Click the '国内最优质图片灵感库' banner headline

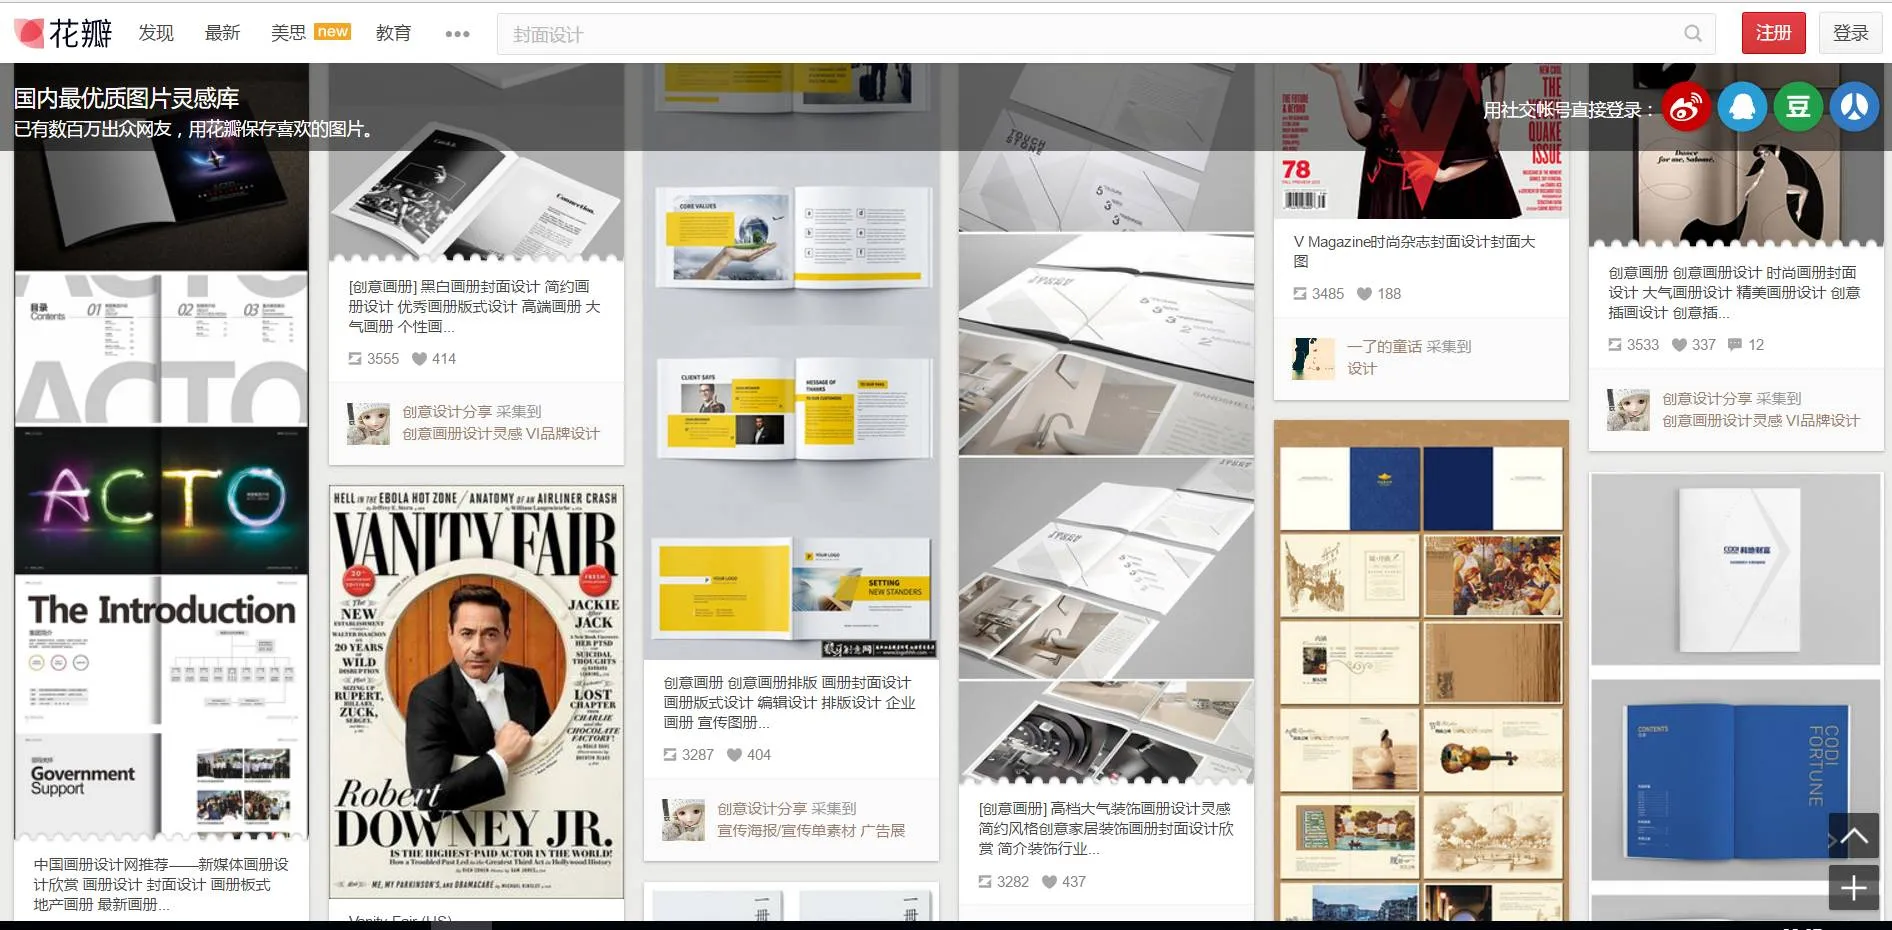click(126, 98)
